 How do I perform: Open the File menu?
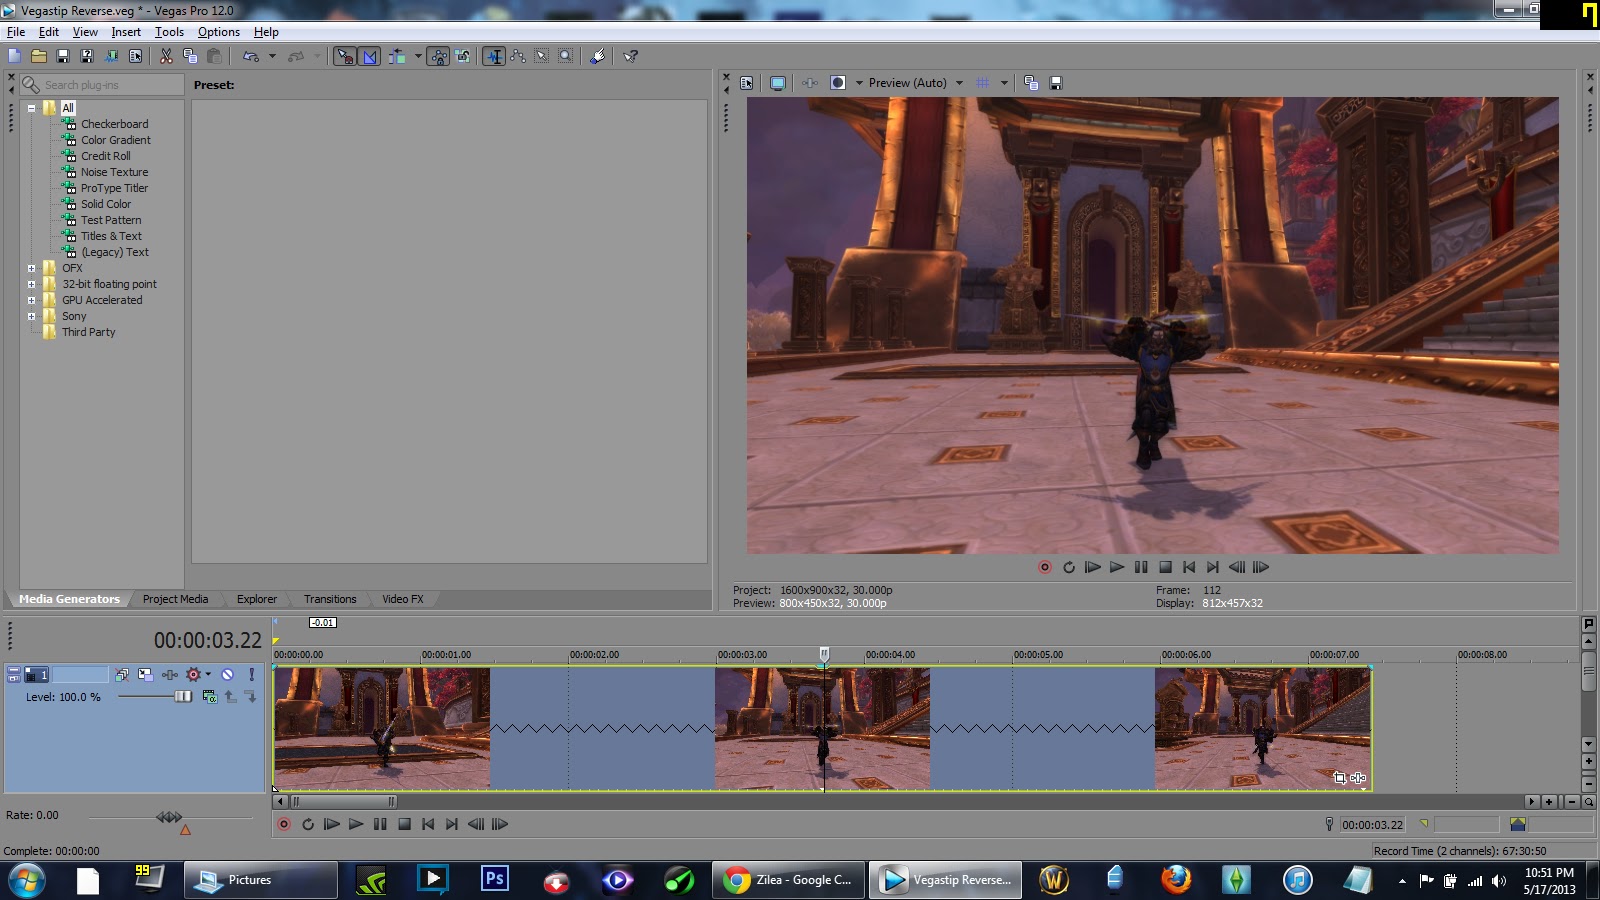pos(16,32)
